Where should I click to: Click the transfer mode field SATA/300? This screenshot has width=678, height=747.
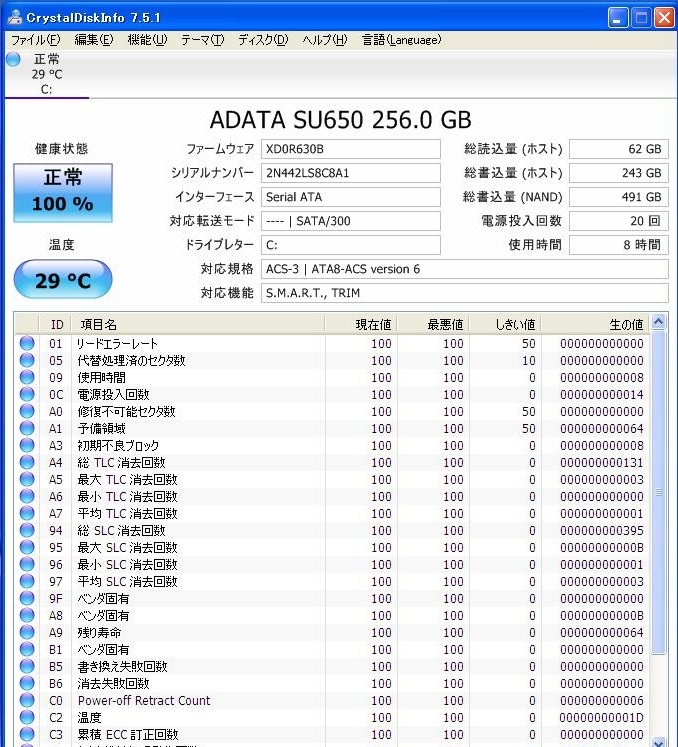click(x=351, y=221)
